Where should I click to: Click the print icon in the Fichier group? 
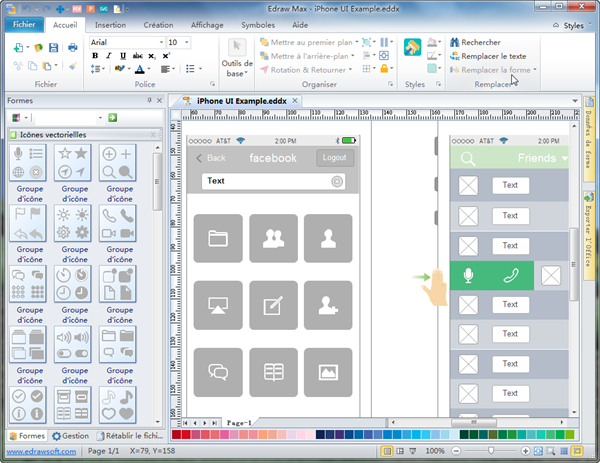[72, 47]
